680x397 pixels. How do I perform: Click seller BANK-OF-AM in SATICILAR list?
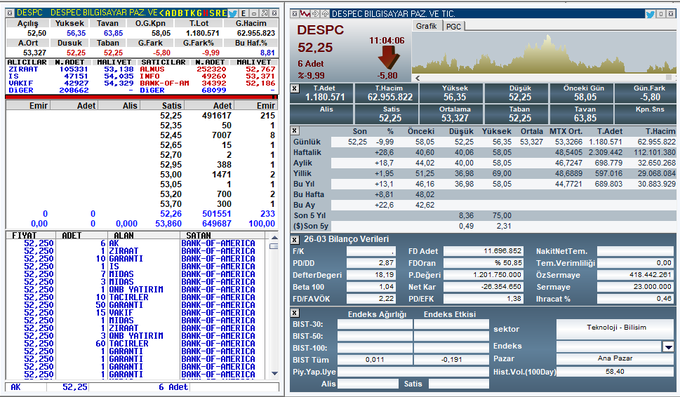(164, 83)
